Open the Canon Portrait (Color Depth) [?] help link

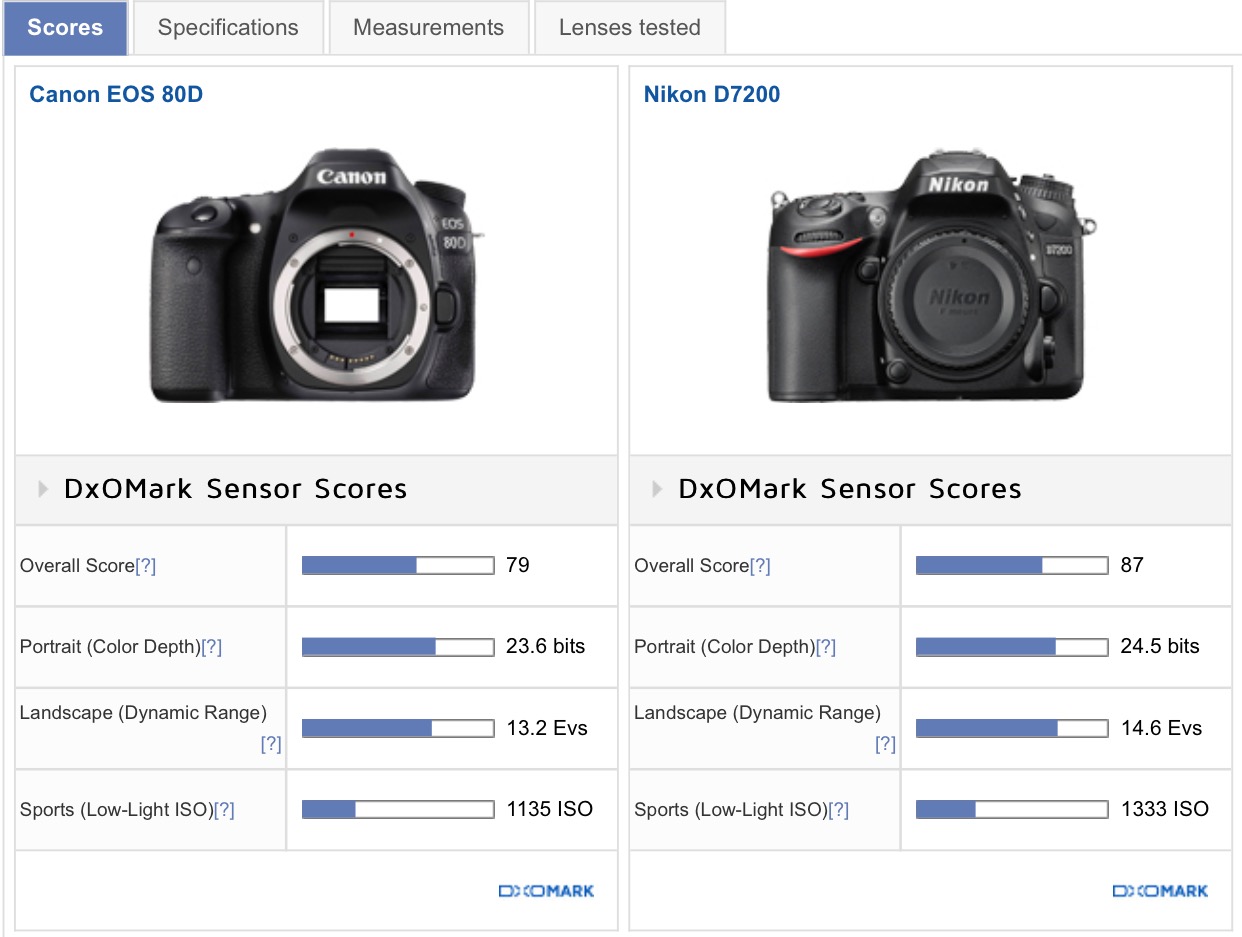click(212, 647)
